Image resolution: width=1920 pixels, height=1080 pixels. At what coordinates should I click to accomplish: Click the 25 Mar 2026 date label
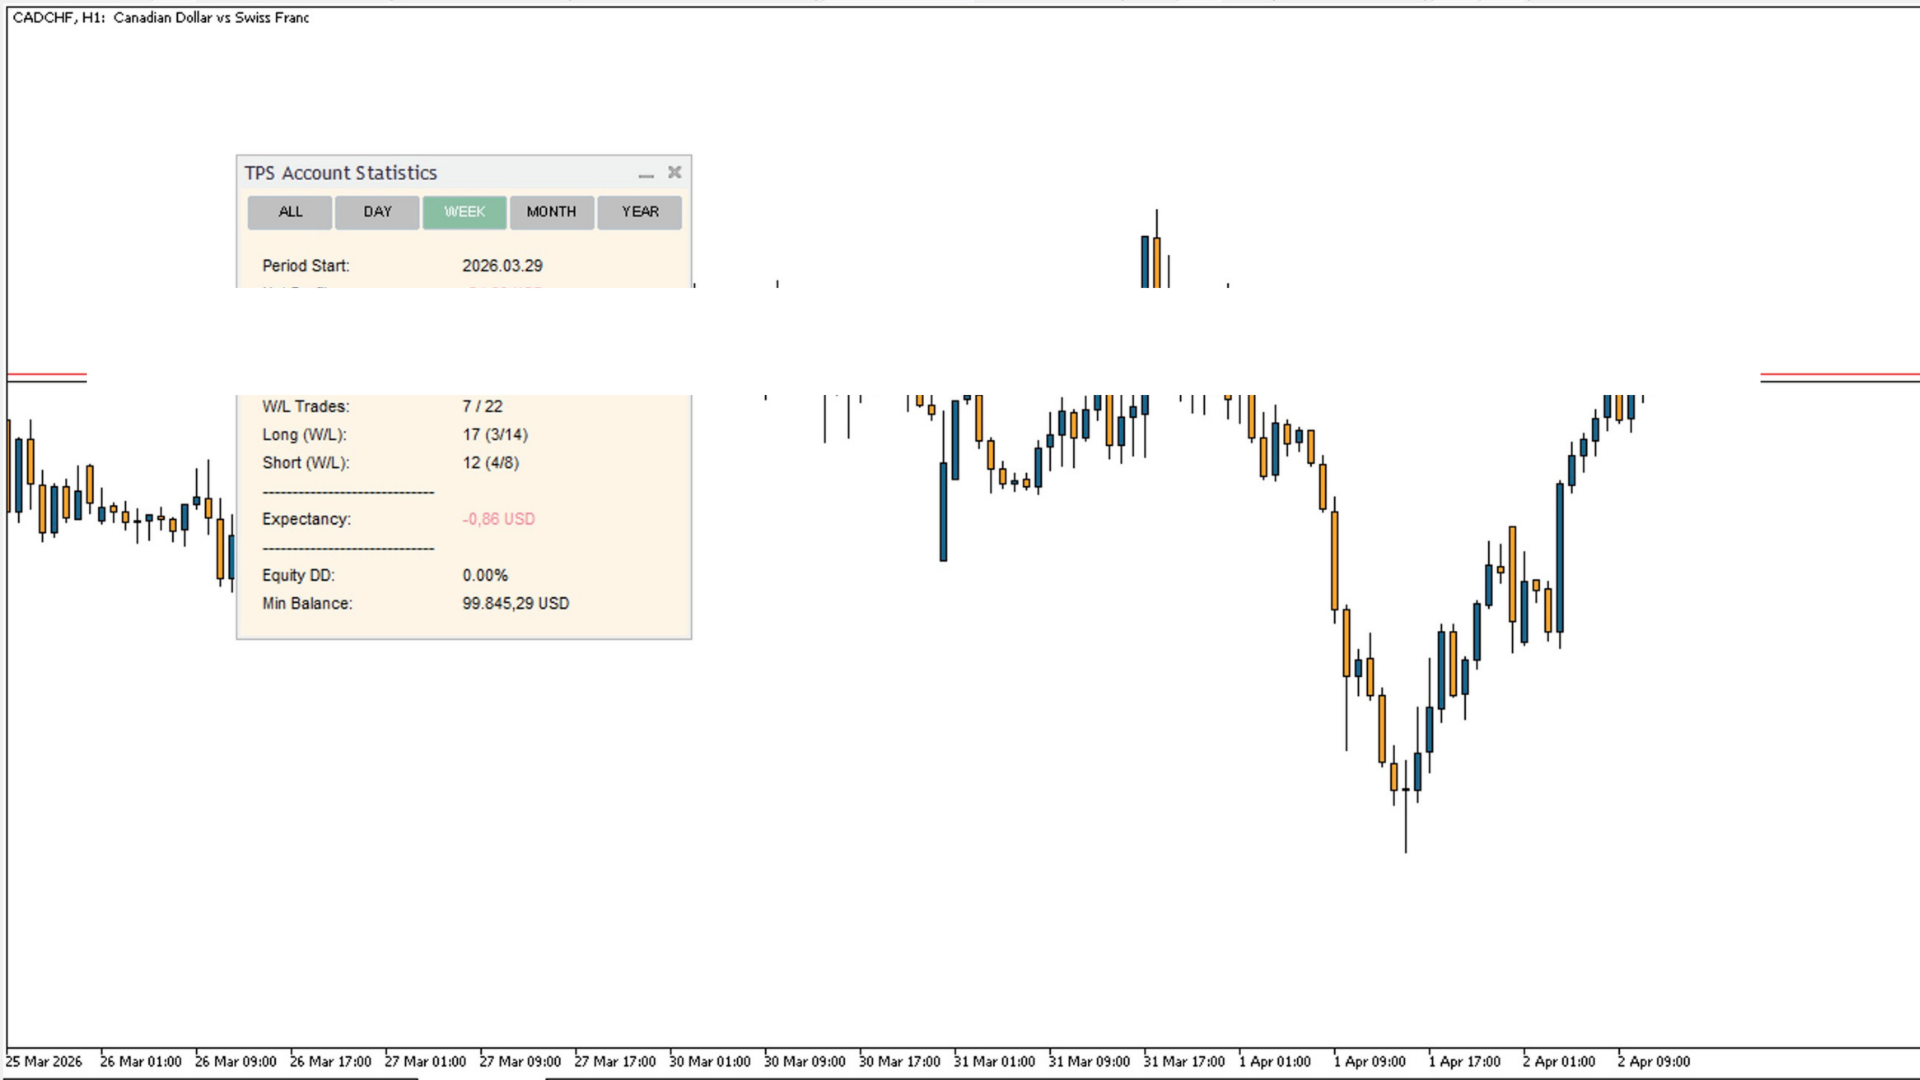(x=45, y=1062)
